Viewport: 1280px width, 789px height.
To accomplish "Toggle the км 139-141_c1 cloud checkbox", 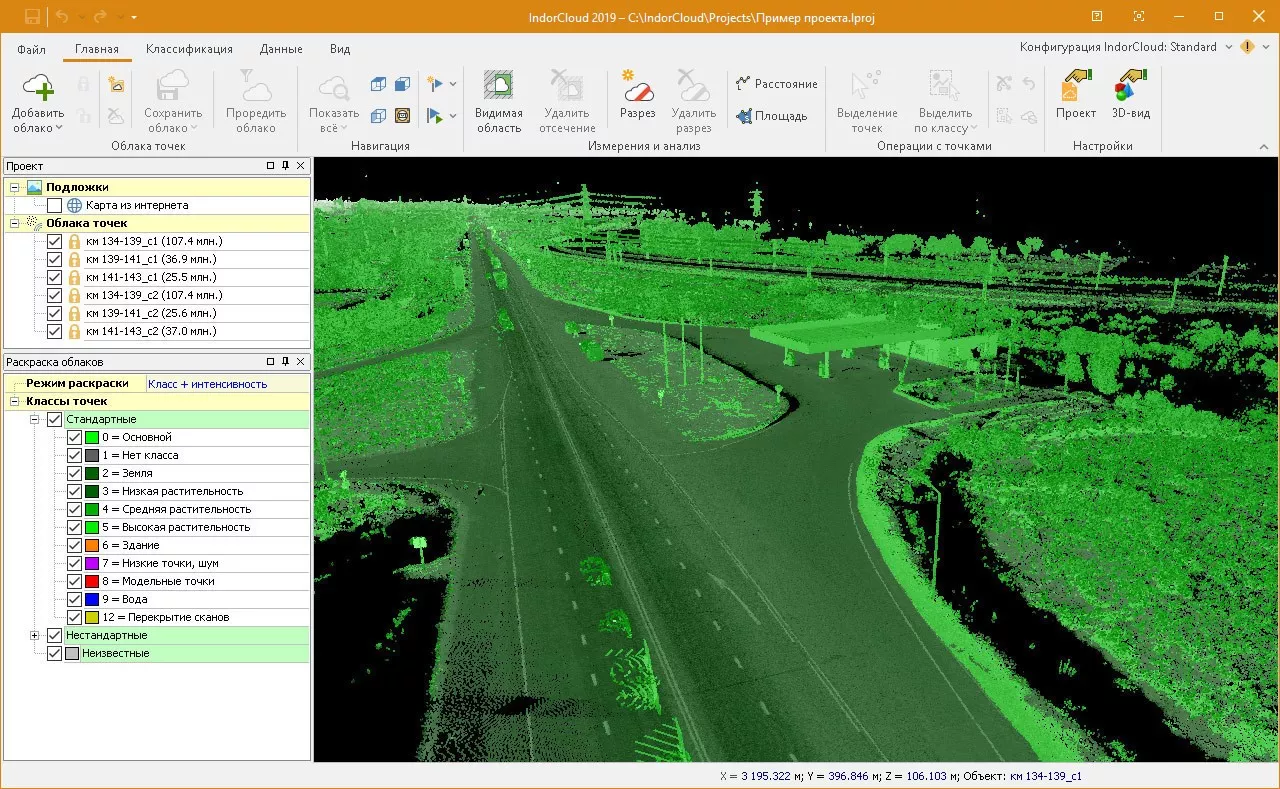I will pos(54,259).
